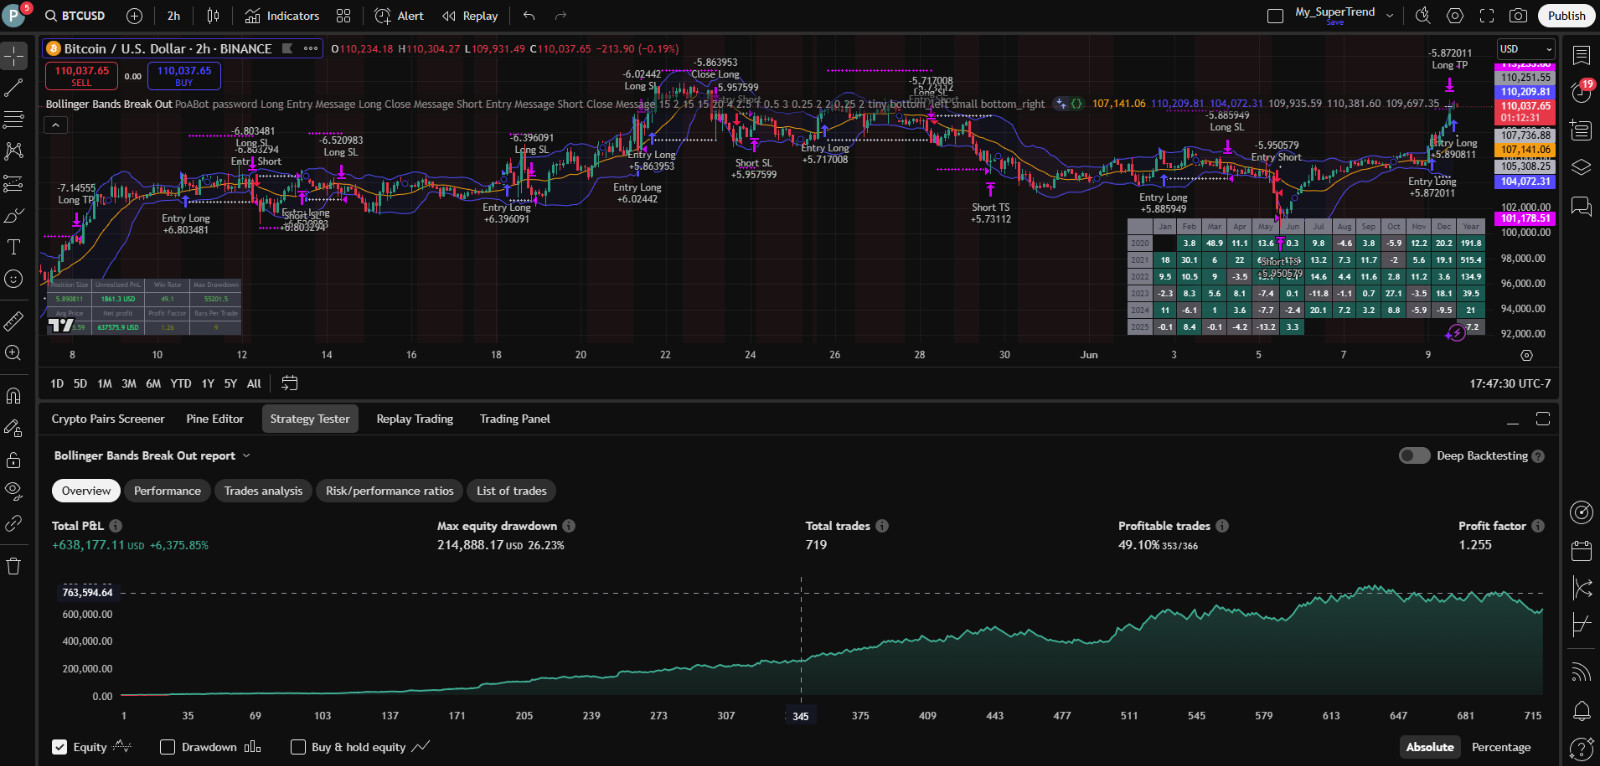Collapse the indicator legend arrow
Image resolution: width=1600 pixels, height=766 pixels.
pyautogui.click(x=56, y=125)
